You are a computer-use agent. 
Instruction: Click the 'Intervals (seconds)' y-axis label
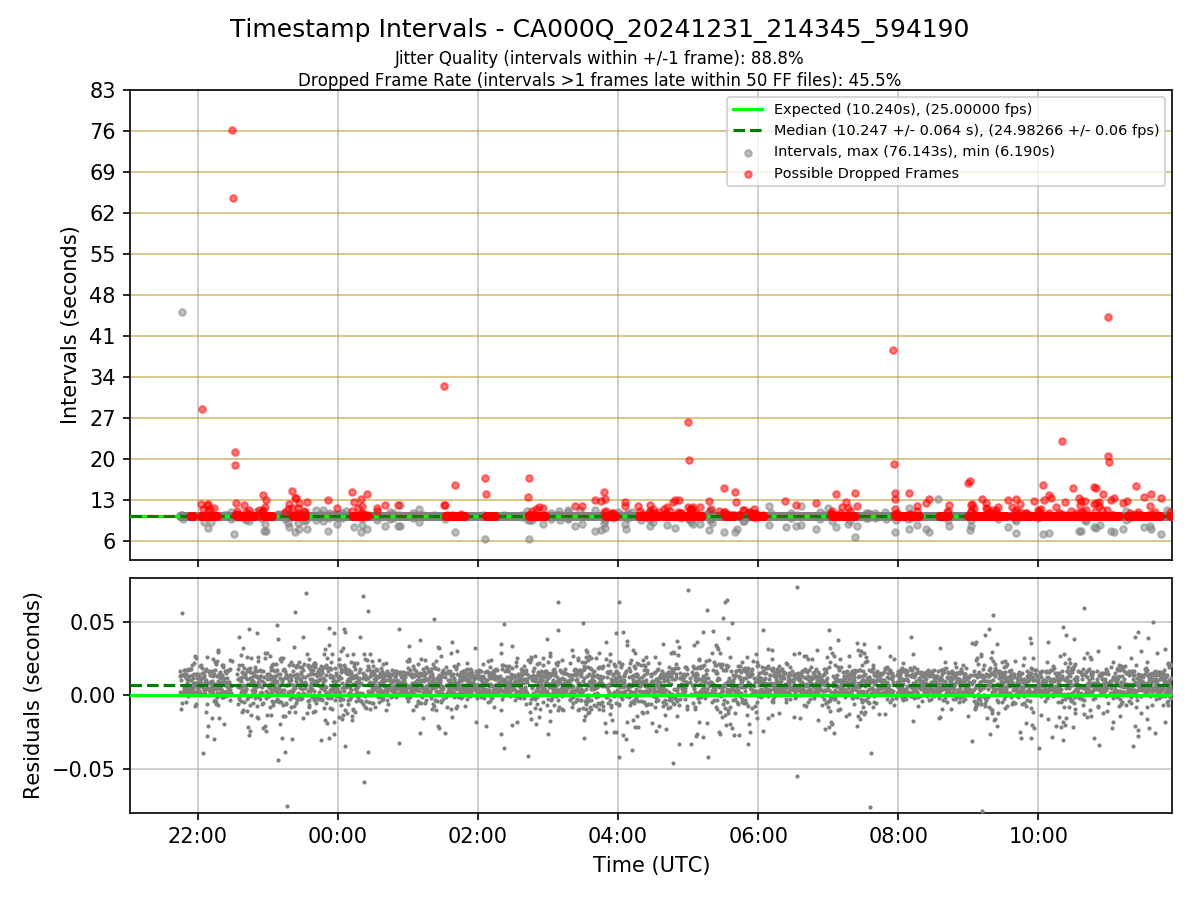click(x=69, y=325)
